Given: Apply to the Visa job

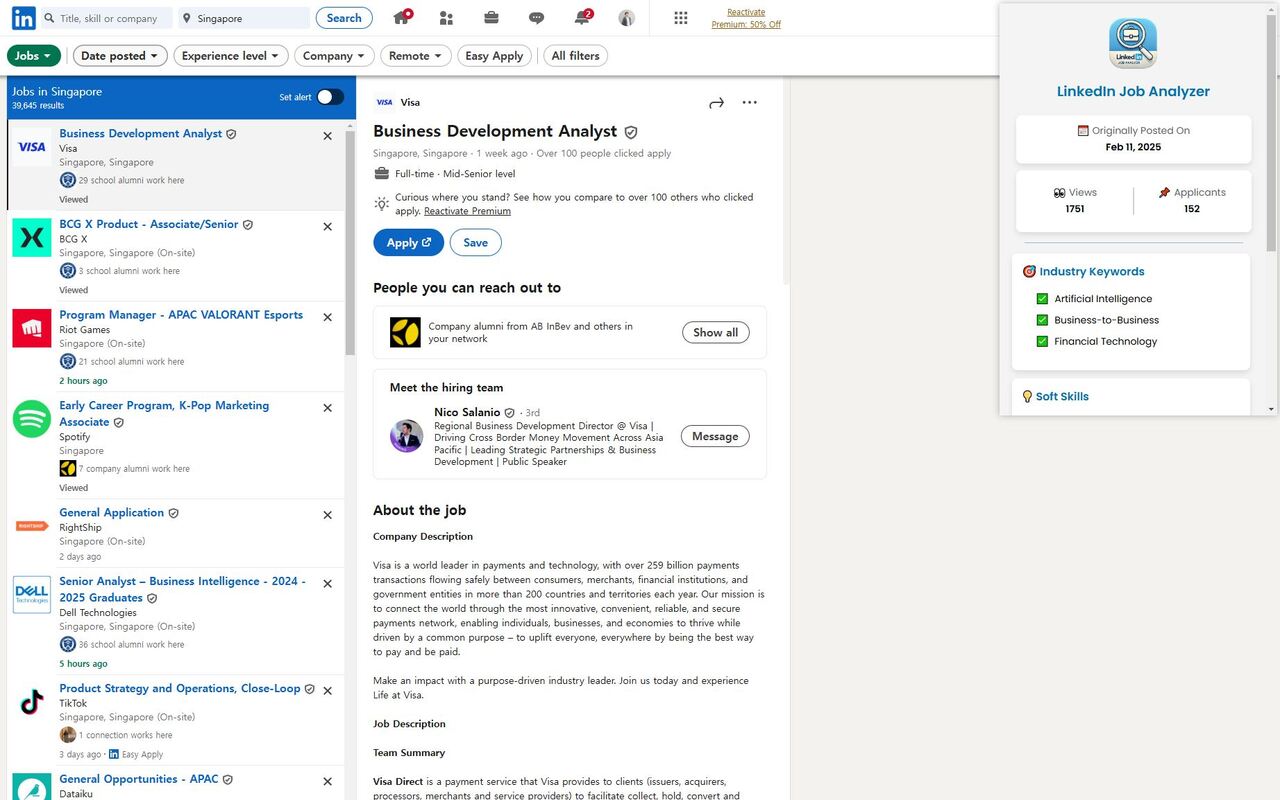Looking at the screenshot, I should coord(408,242).
